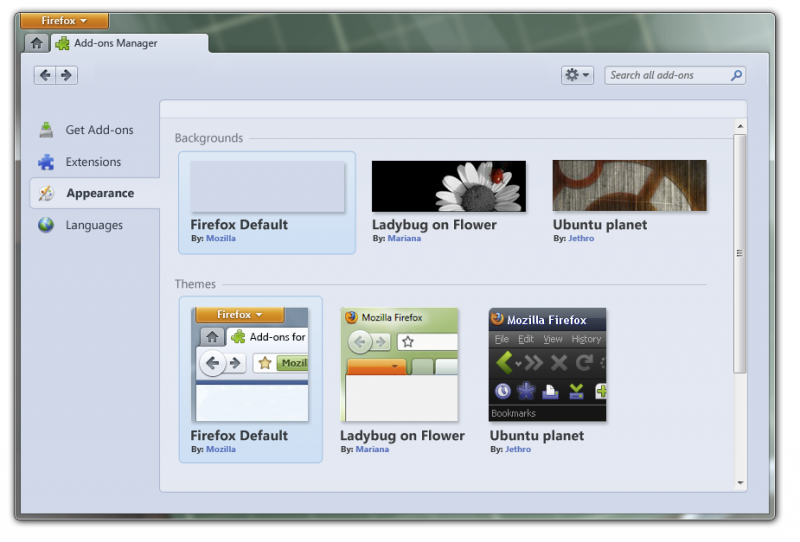The width and height of the screenshot is (800, 542).
Task: Click the Home tab icon
Action: click(36, 43)
